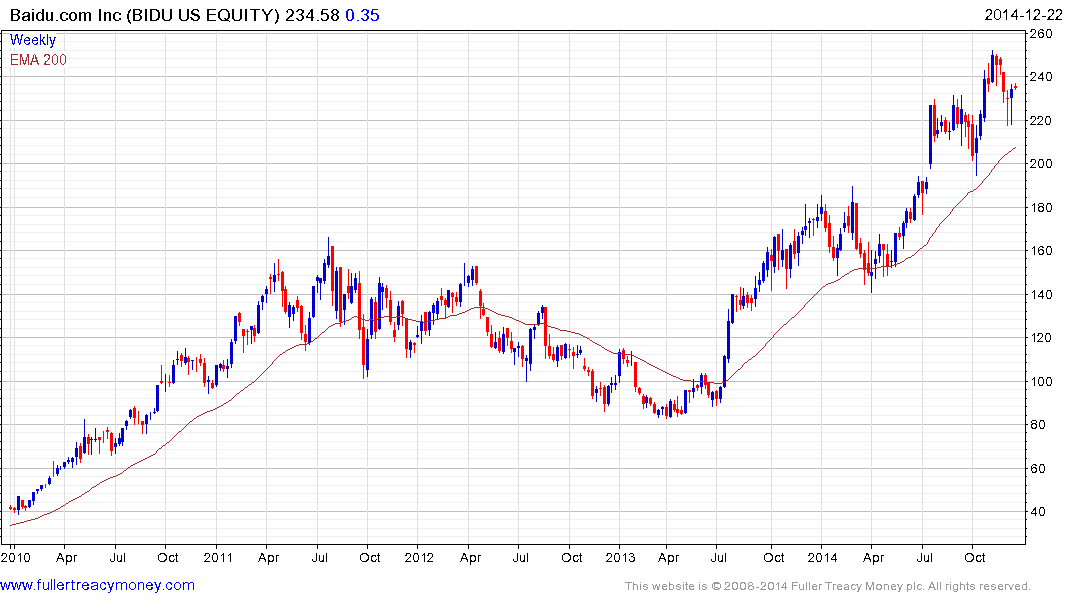Click the Weekly interval label
The height and width of the screenshot is (600, 1075).
(x=32, y=40)
